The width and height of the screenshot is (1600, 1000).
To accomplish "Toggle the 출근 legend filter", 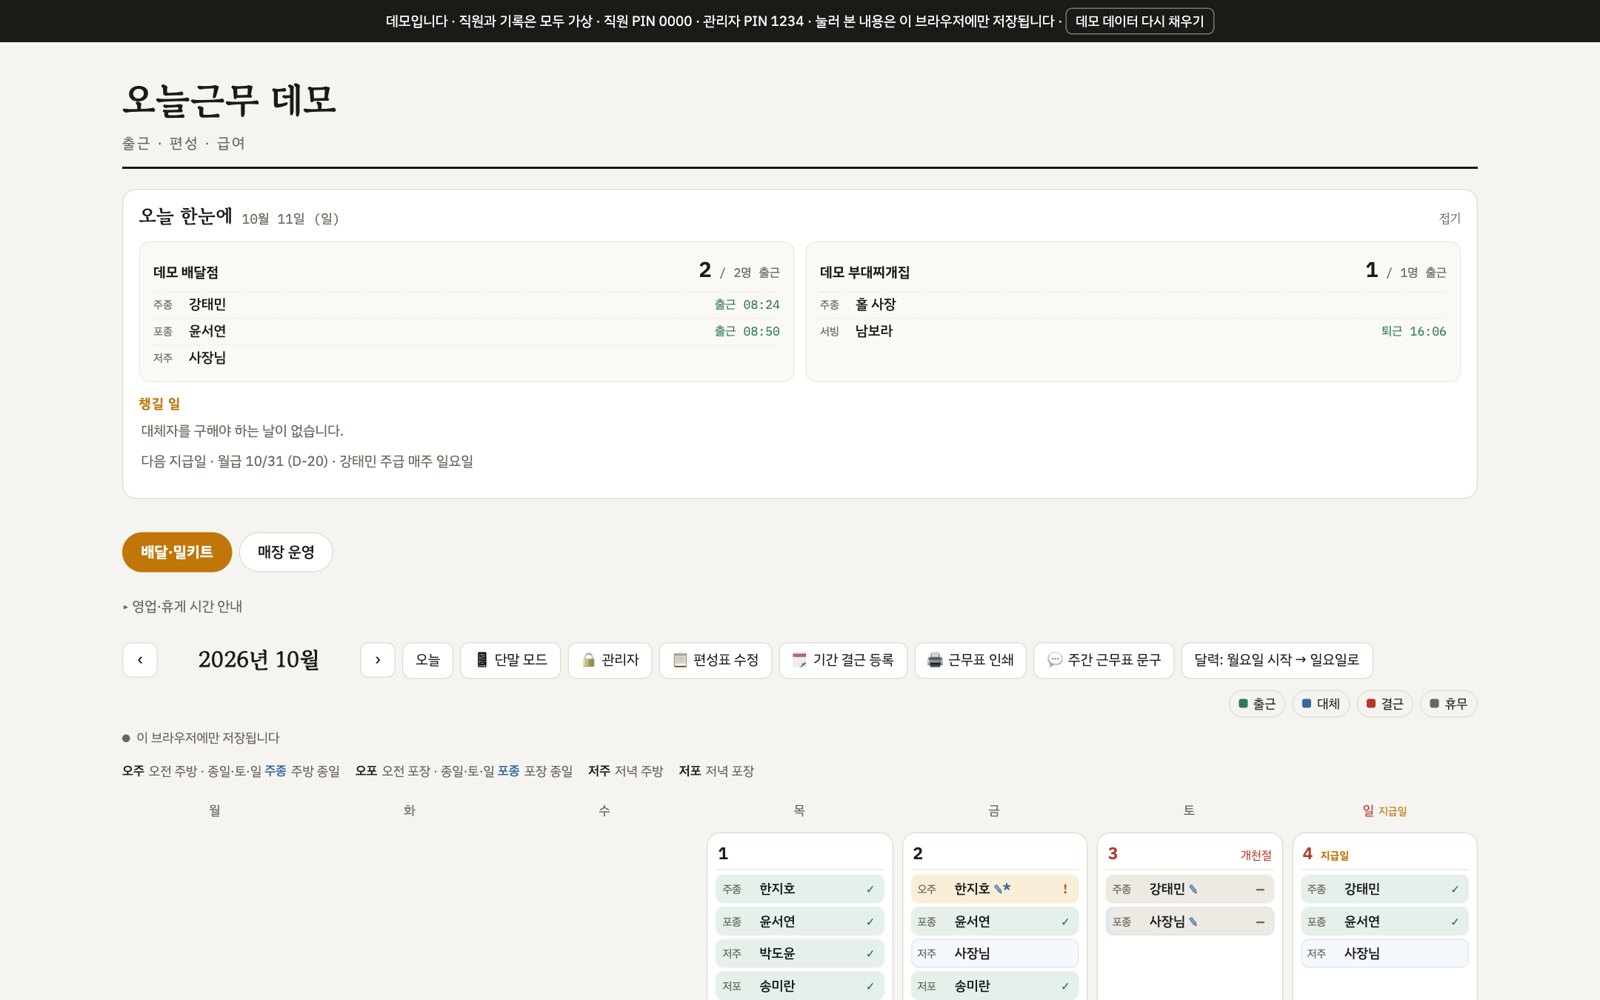I will tap(1257, 704).
